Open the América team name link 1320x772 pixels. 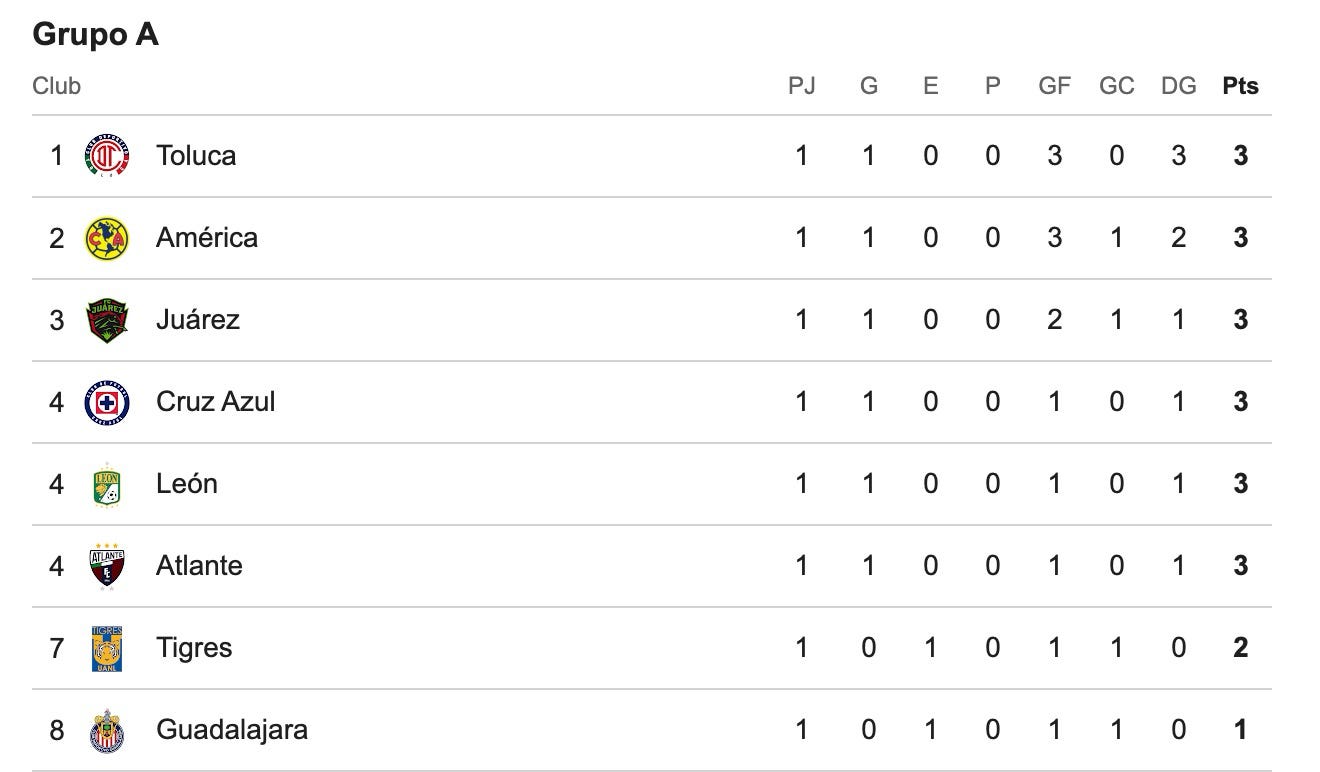pos(207,238)
